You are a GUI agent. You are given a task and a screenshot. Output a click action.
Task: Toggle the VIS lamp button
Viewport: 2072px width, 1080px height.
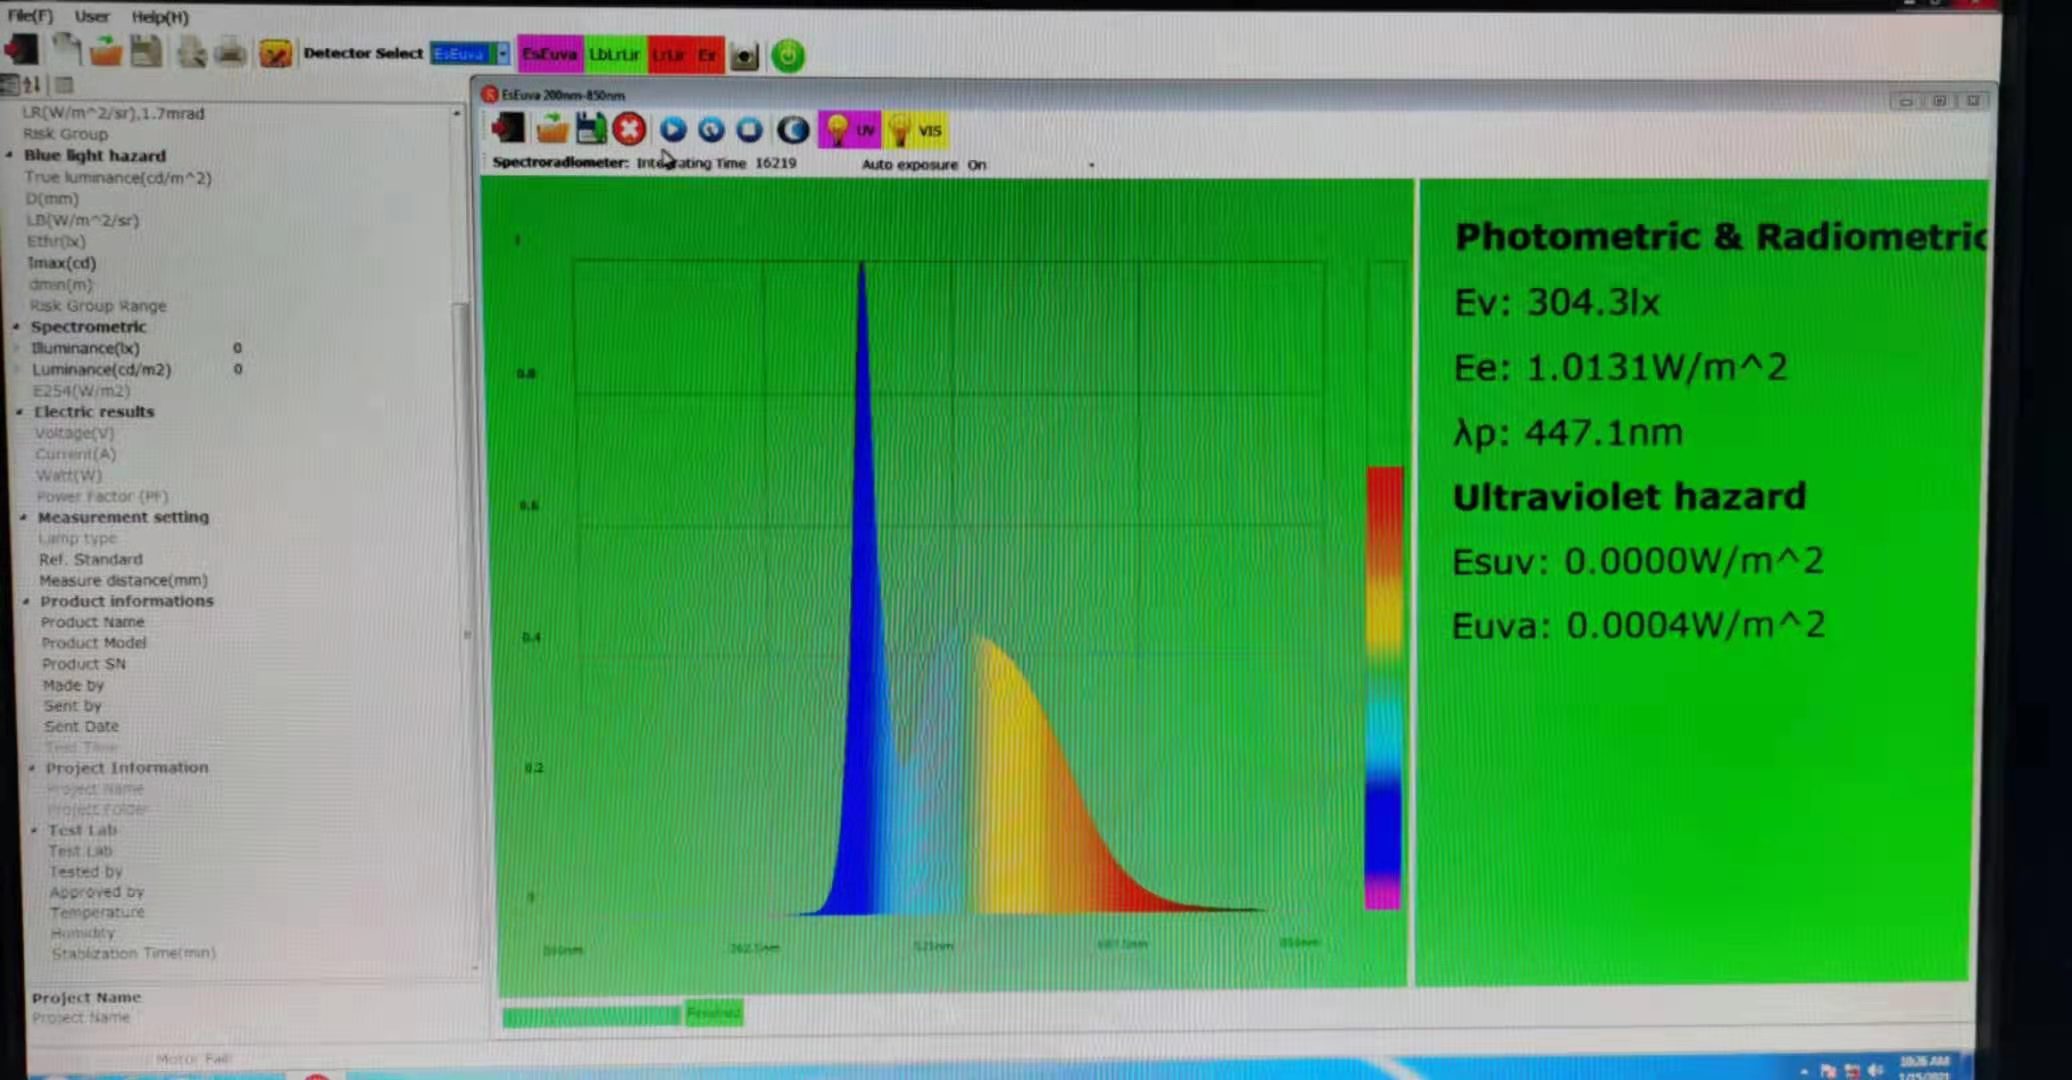click(x=916, y=130)
